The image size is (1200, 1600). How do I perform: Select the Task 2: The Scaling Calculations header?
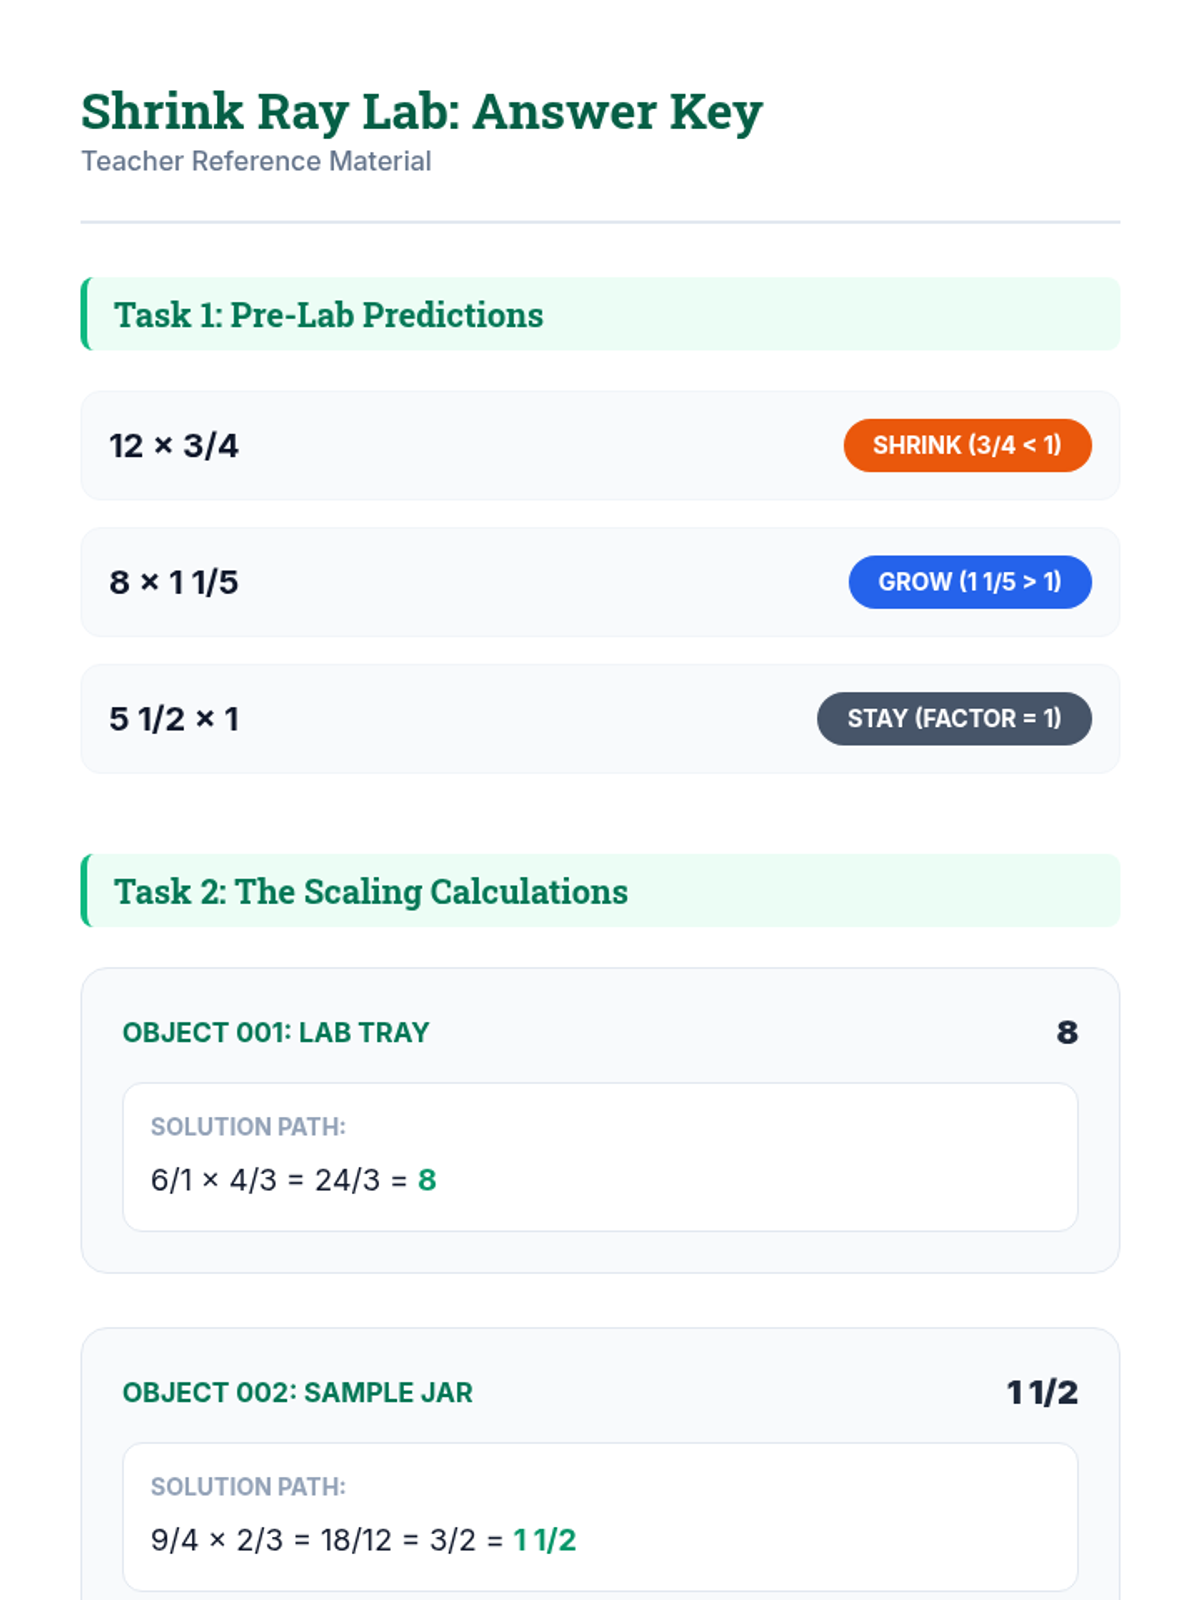(371, 891)
